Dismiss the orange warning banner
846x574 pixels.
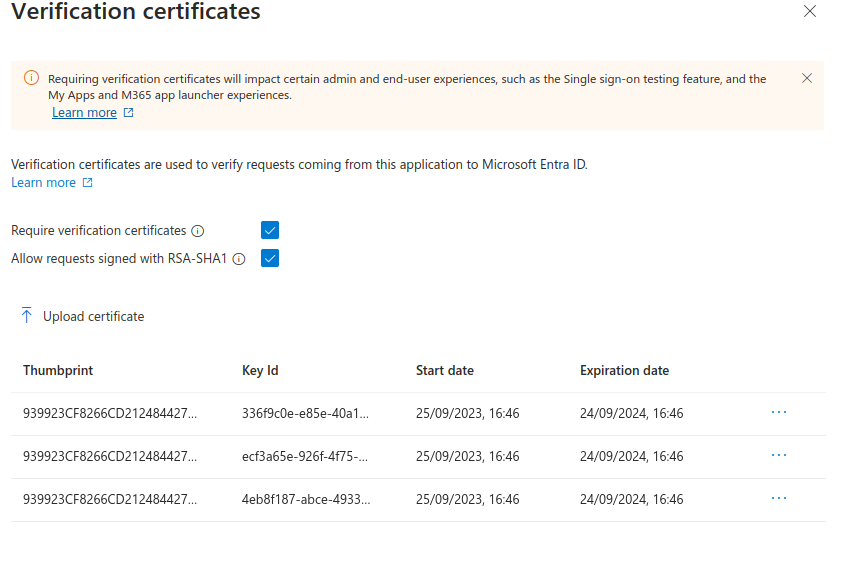pyautogui.click(x=807, y=78)
